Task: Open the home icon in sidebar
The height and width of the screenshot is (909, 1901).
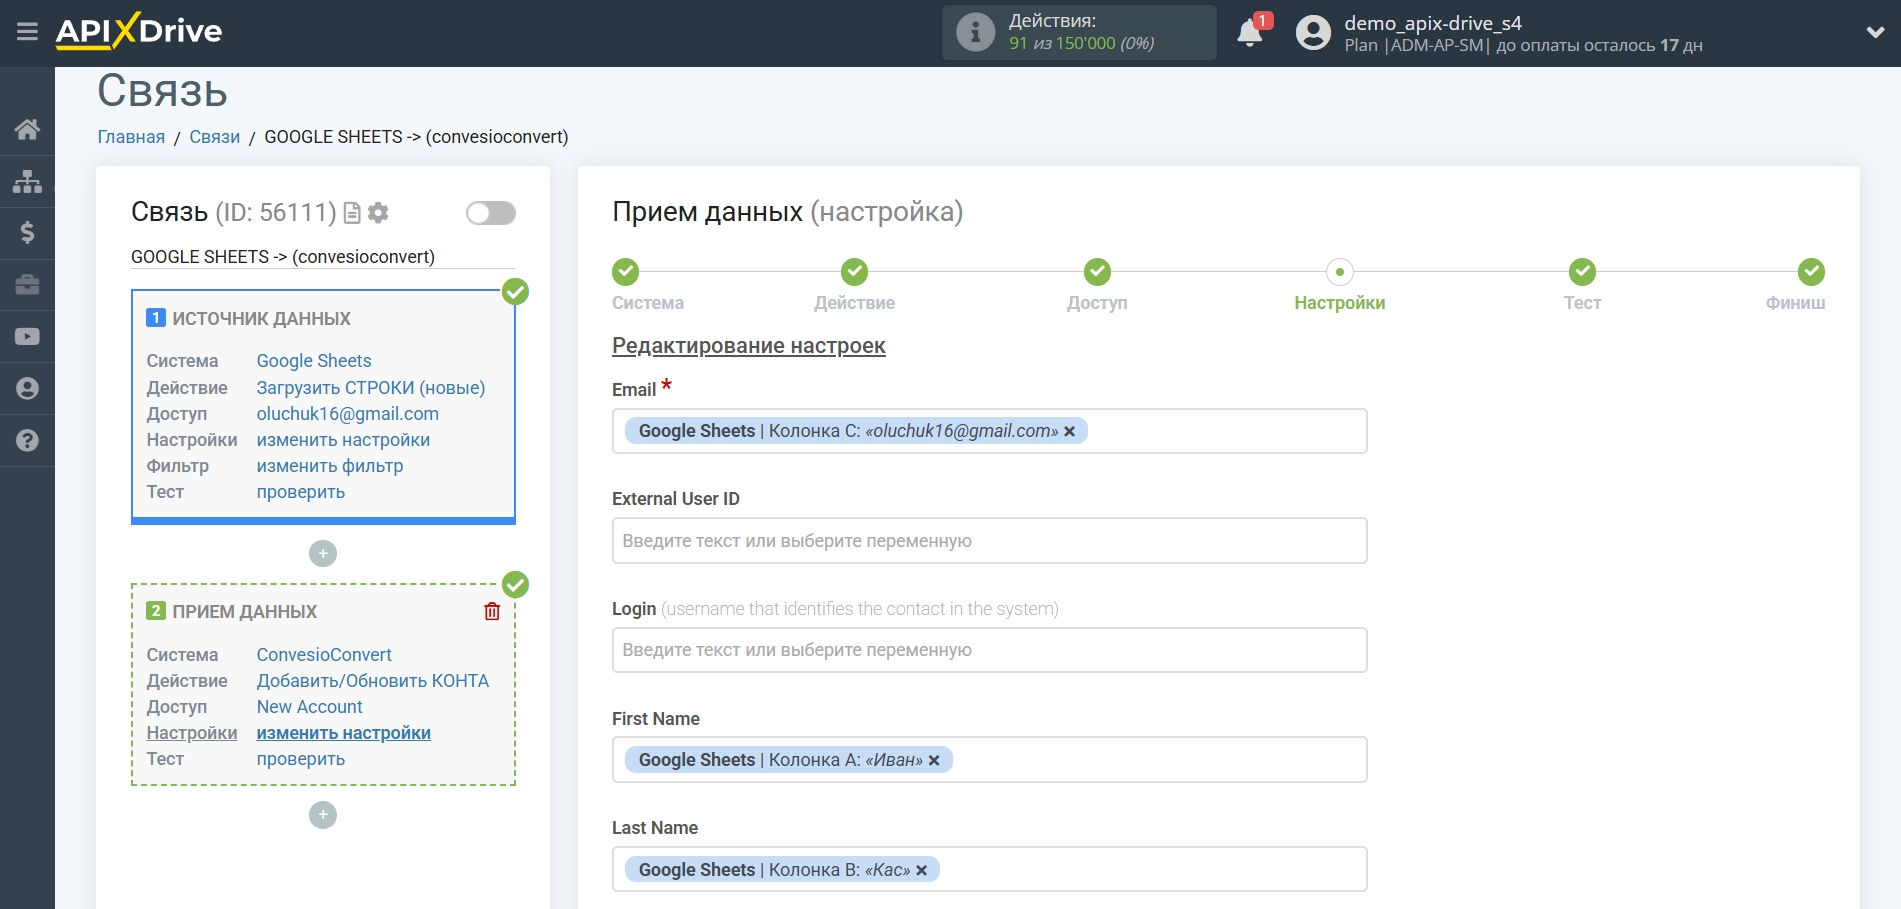Action: tap(27, 129)
